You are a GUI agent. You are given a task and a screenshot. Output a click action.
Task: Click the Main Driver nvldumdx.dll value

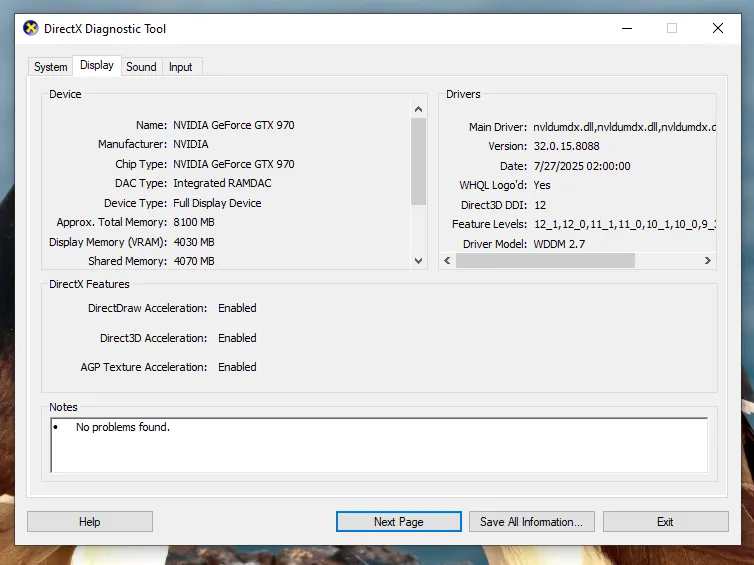click(625, 127)
